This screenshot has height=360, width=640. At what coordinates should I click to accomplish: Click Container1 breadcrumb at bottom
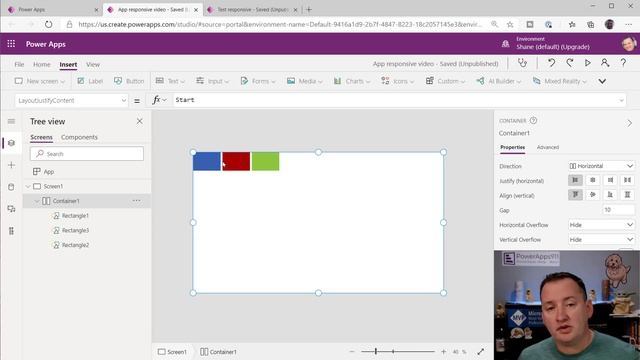click(218, 351)
